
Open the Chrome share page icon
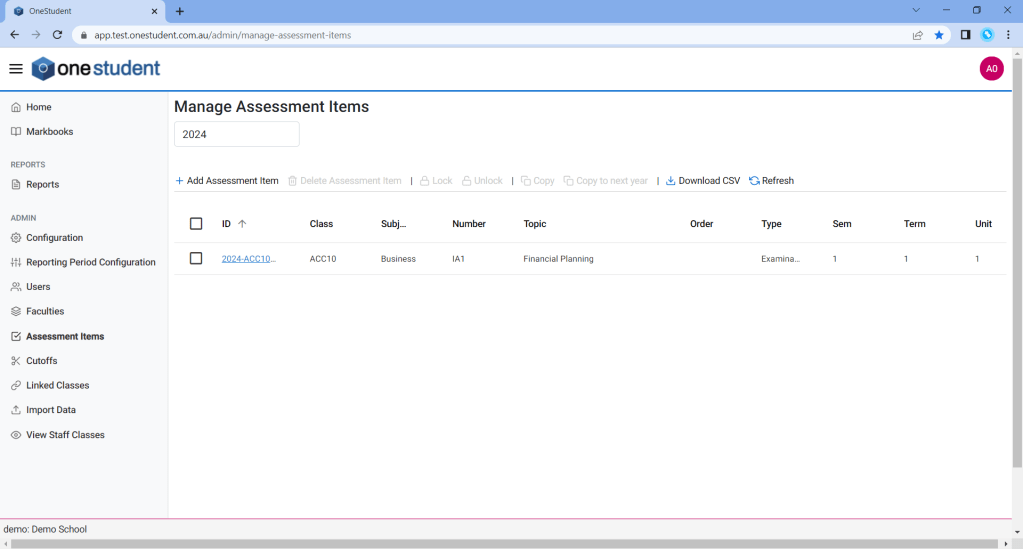point(917,35)
